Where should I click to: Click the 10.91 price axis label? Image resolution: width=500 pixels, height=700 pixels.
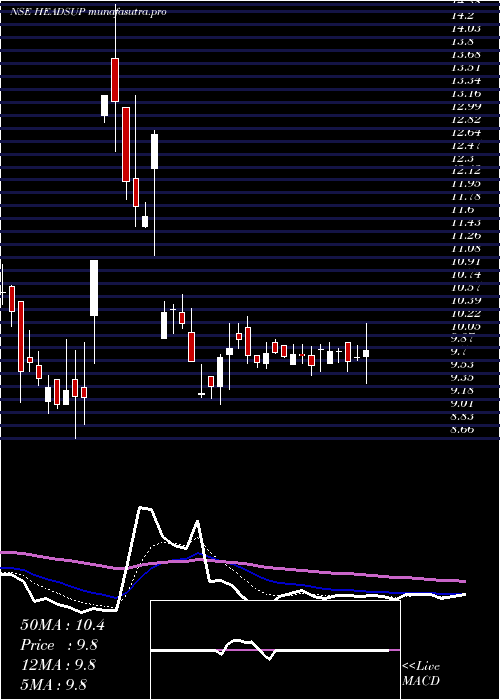[466, 261]
